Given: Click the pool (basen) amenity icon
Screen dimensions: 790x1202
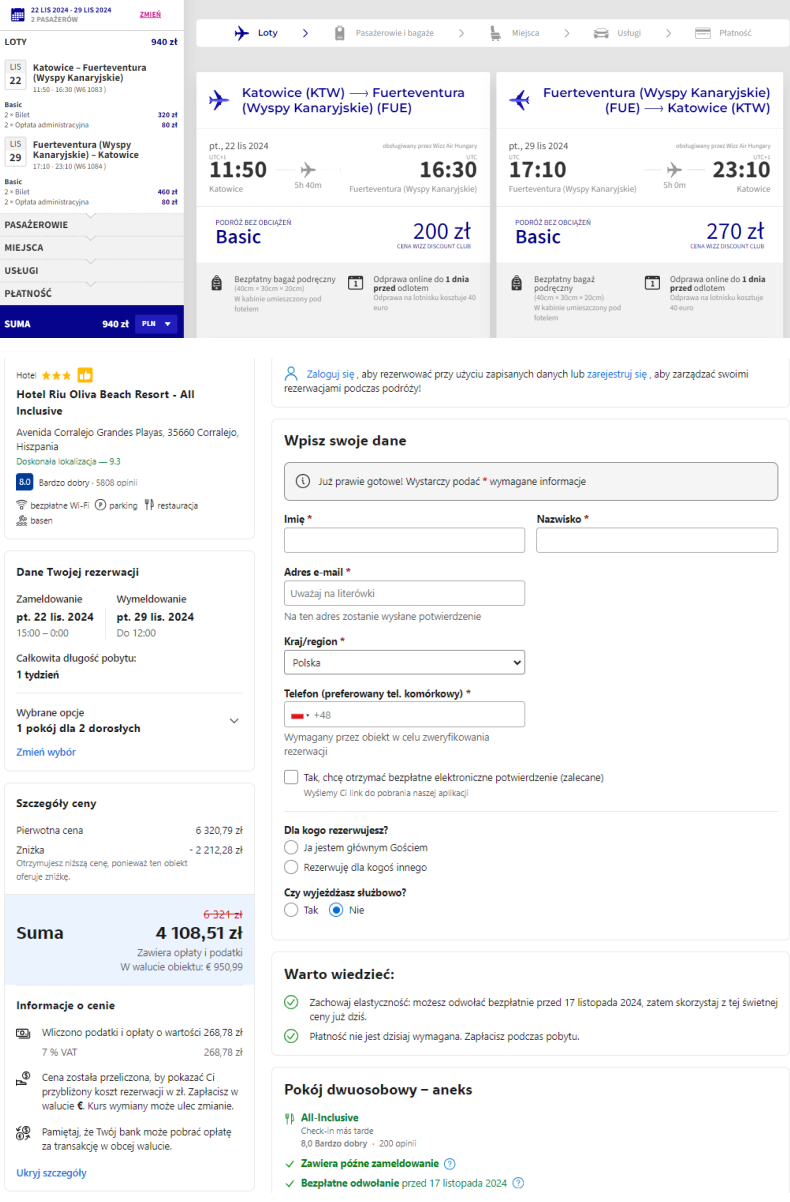Looking at the screenshot, I should [x=22, y=521].
